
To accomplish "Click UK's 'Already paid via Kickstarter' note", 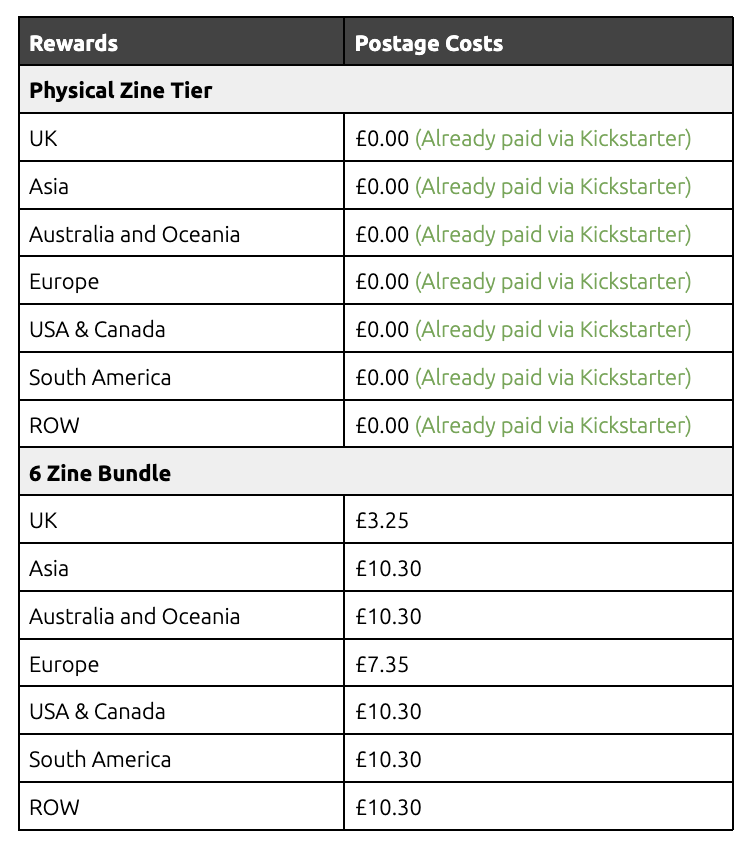I will (553, 138).
